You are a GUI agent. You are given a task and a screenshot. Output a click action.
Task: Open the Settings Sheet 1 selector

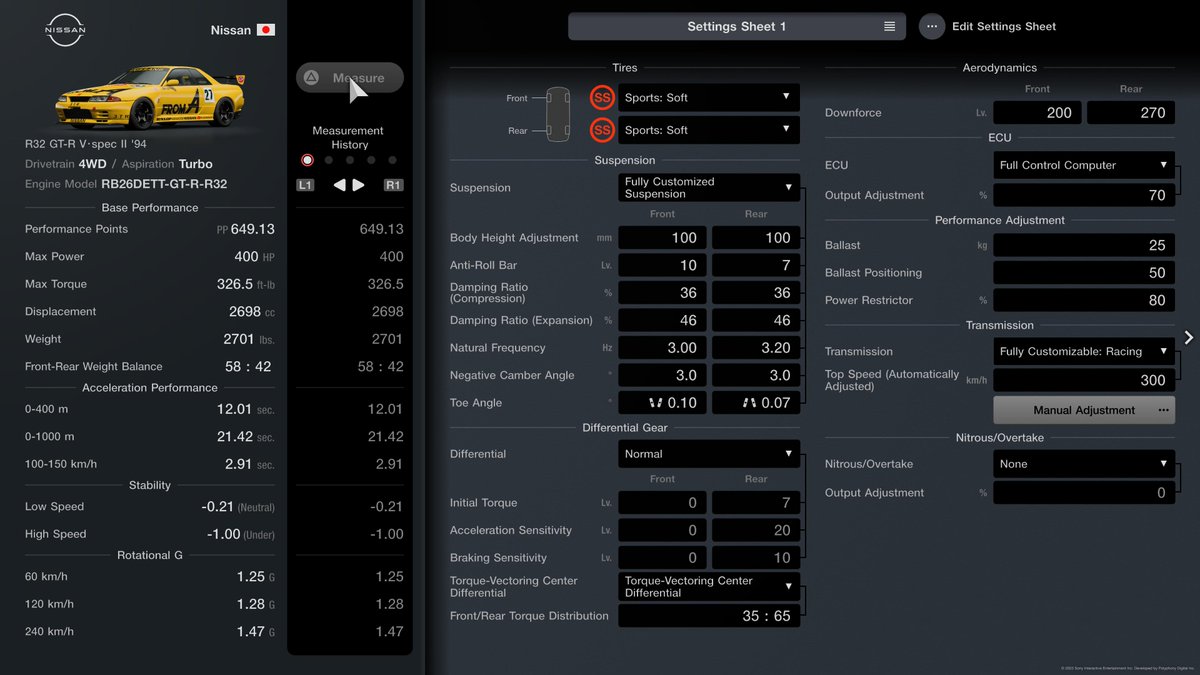click(737, 27)
